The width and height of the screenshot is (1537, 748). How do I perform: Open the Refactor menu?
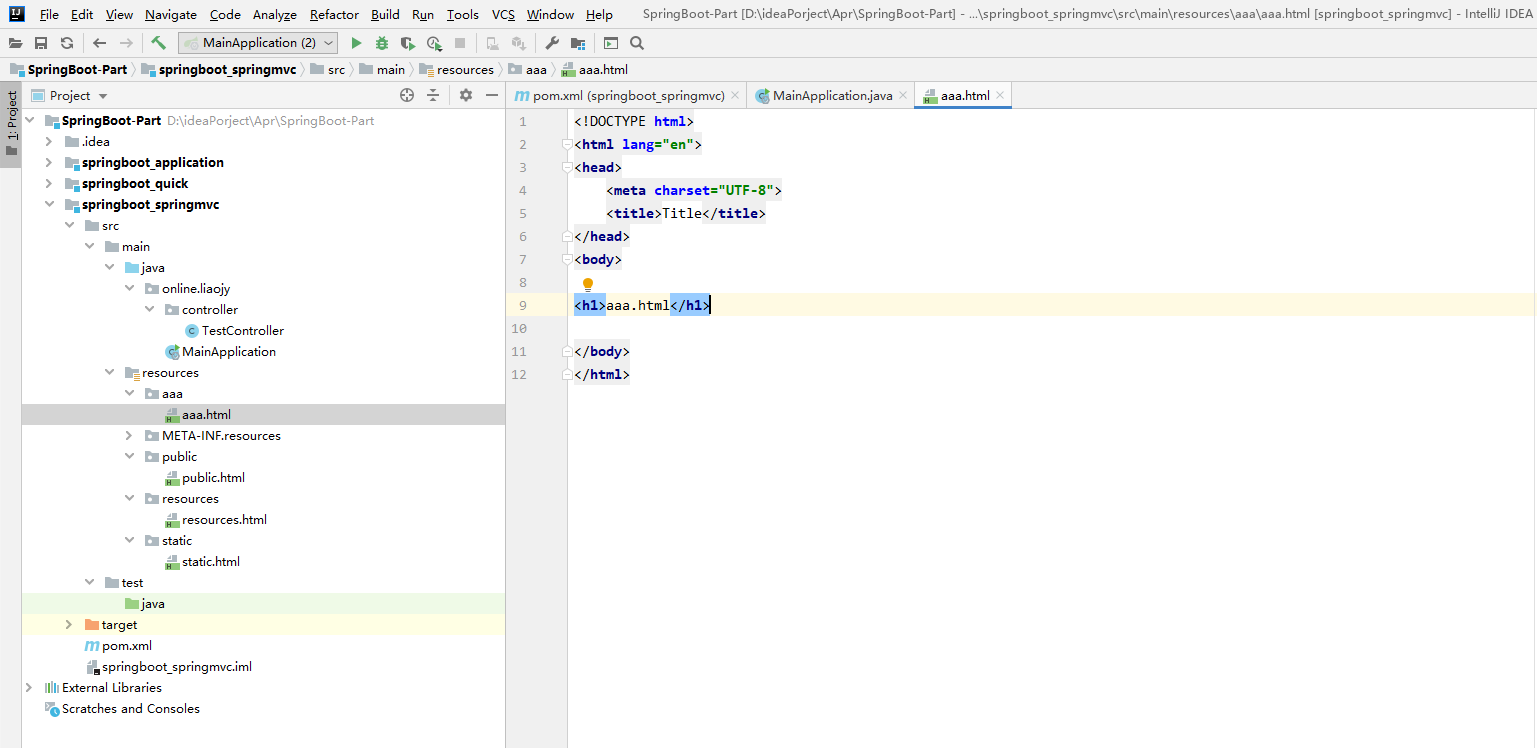coord(335,15)
